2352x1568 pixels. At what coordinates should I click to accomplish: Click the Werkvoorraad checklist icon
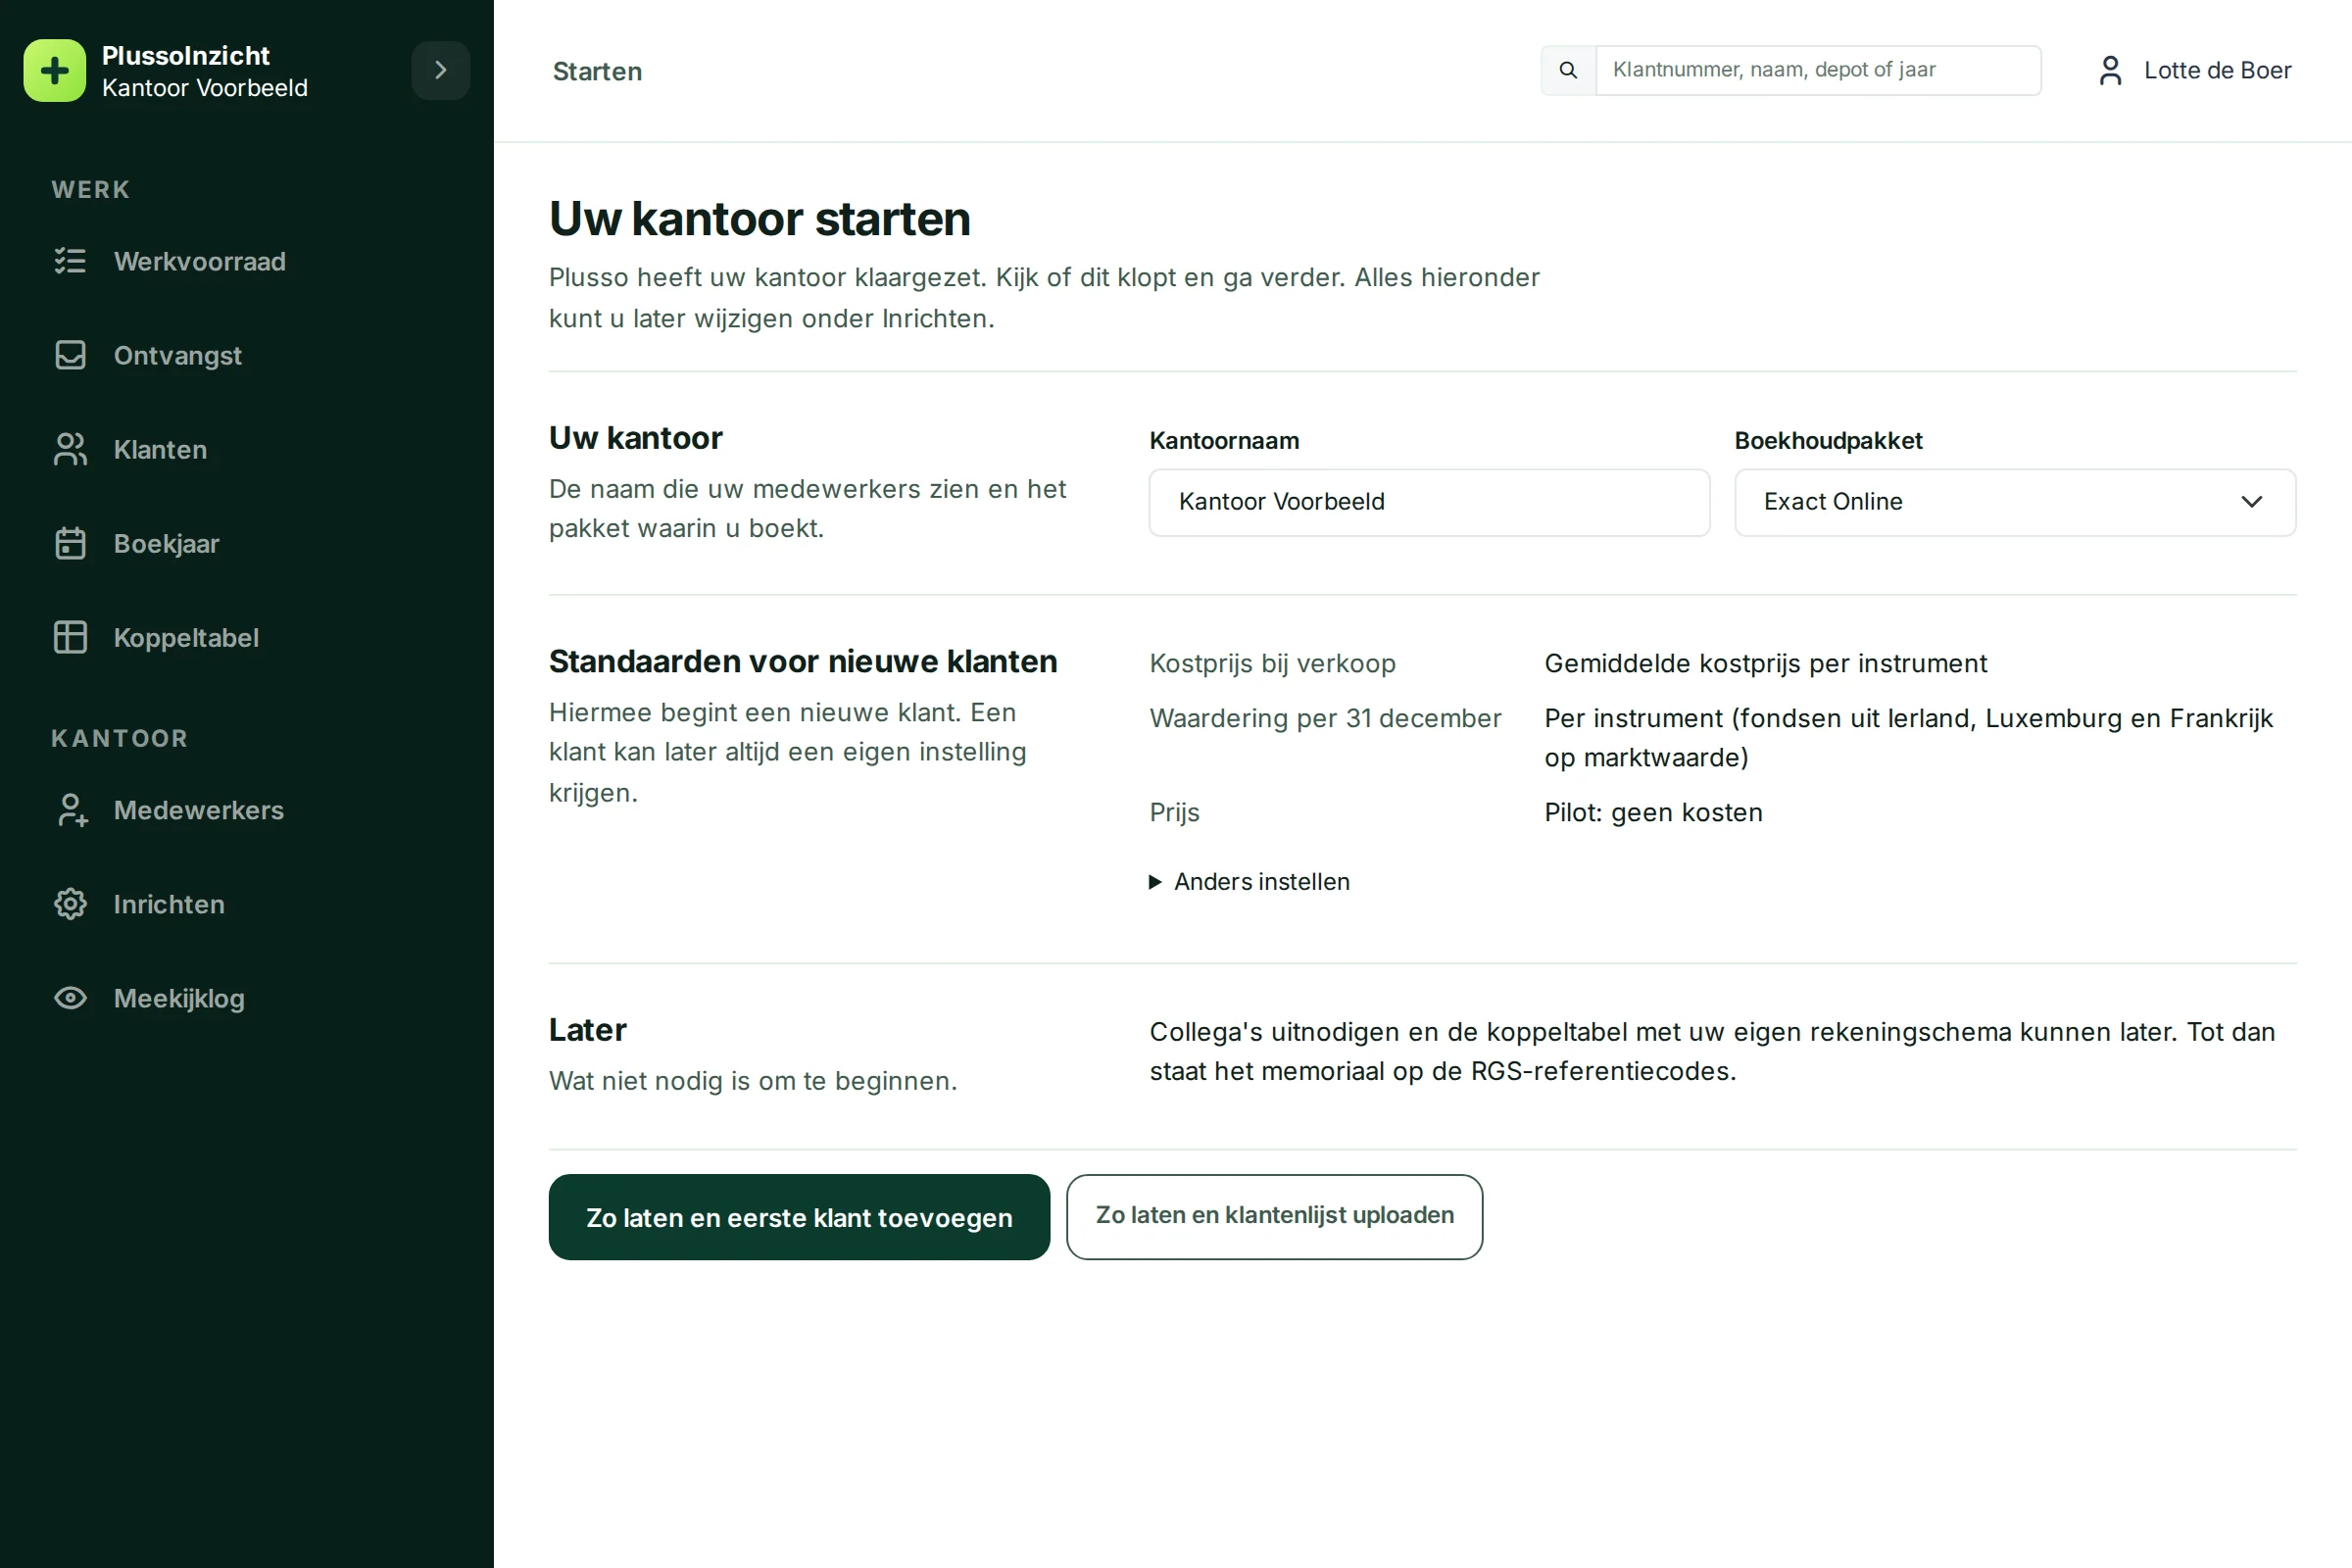click(x=70, y=261)
